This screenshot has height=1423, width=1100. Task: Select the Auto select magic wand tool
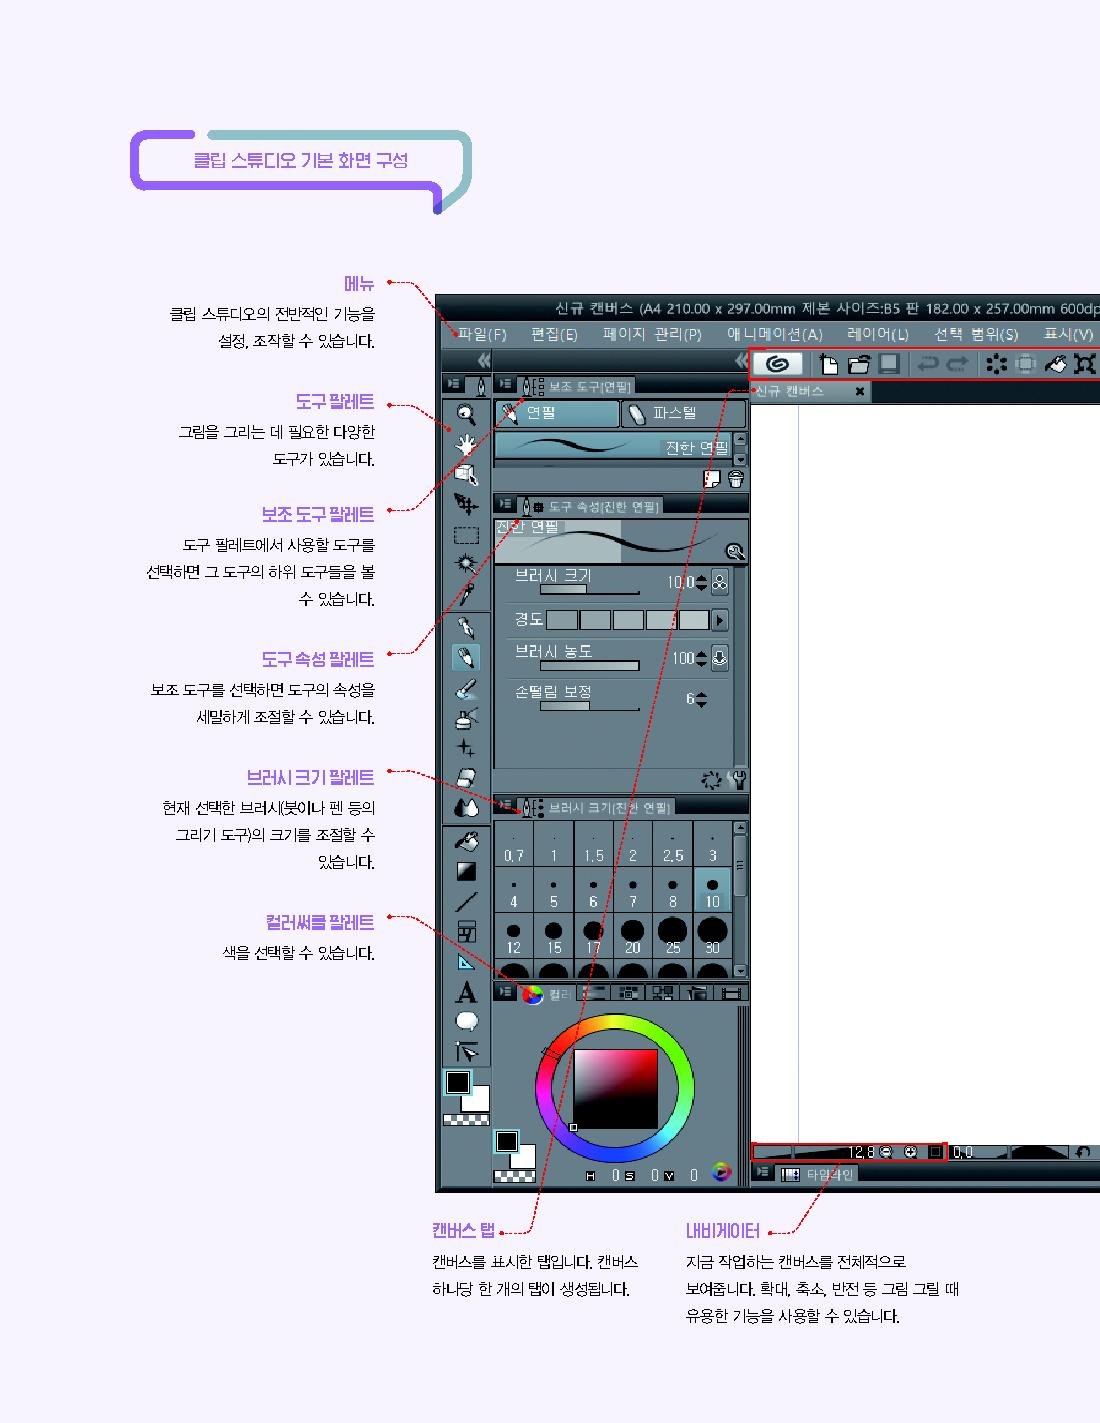[466, 563]
